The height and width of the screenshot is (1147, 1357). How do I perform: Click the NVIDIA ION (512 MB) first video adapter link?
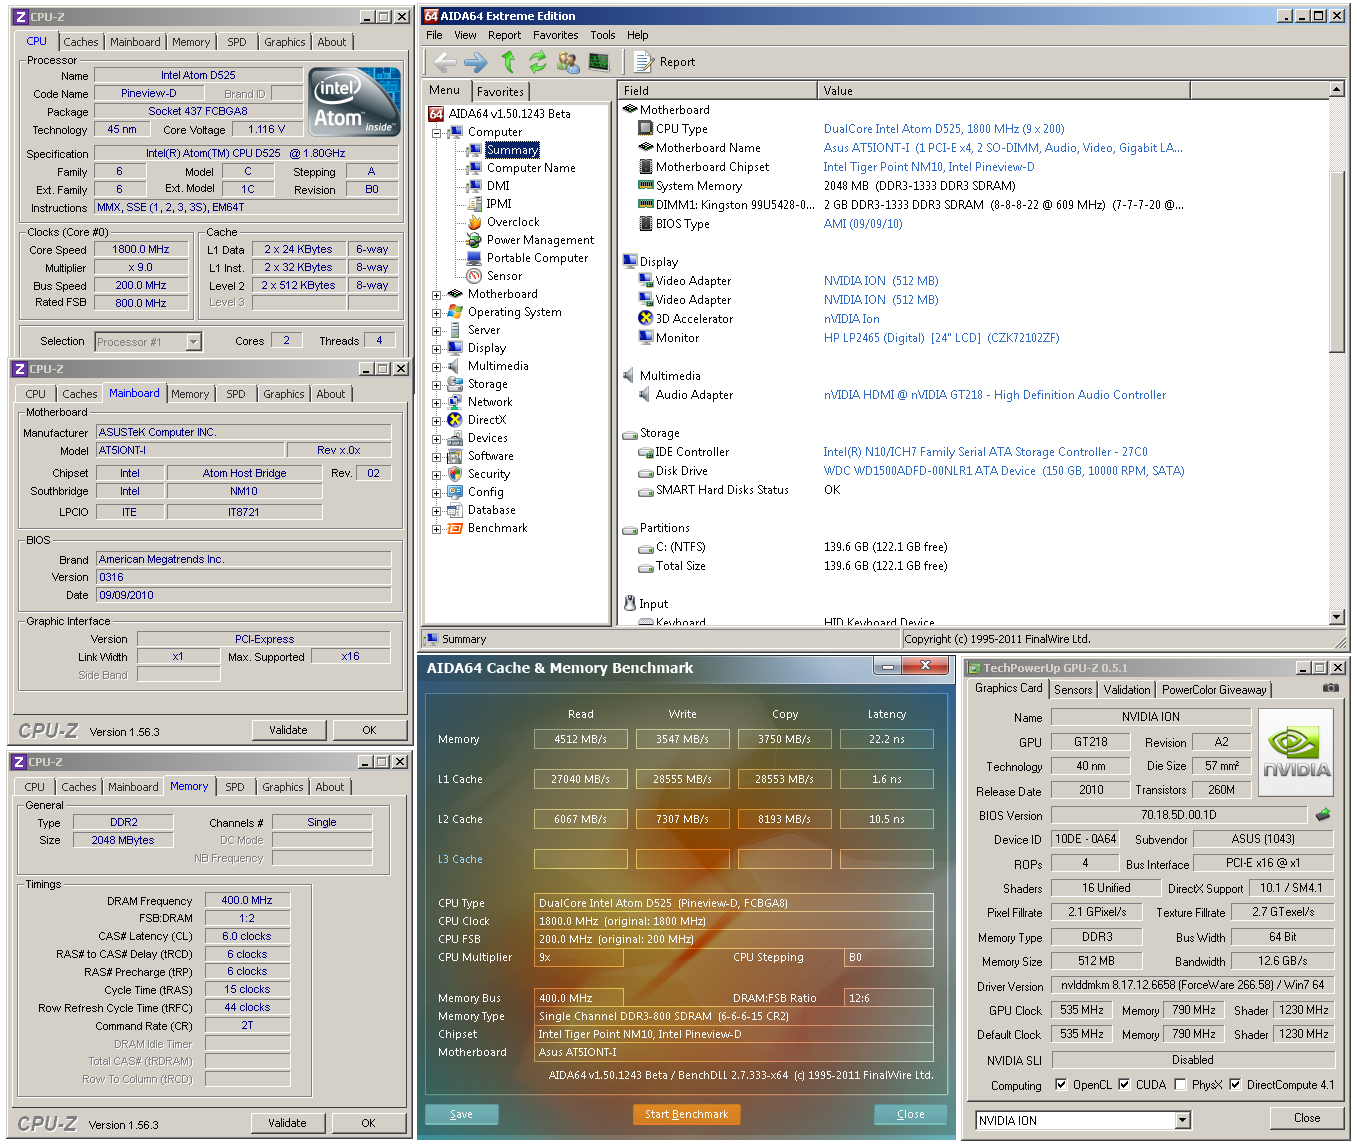[881, 281]
